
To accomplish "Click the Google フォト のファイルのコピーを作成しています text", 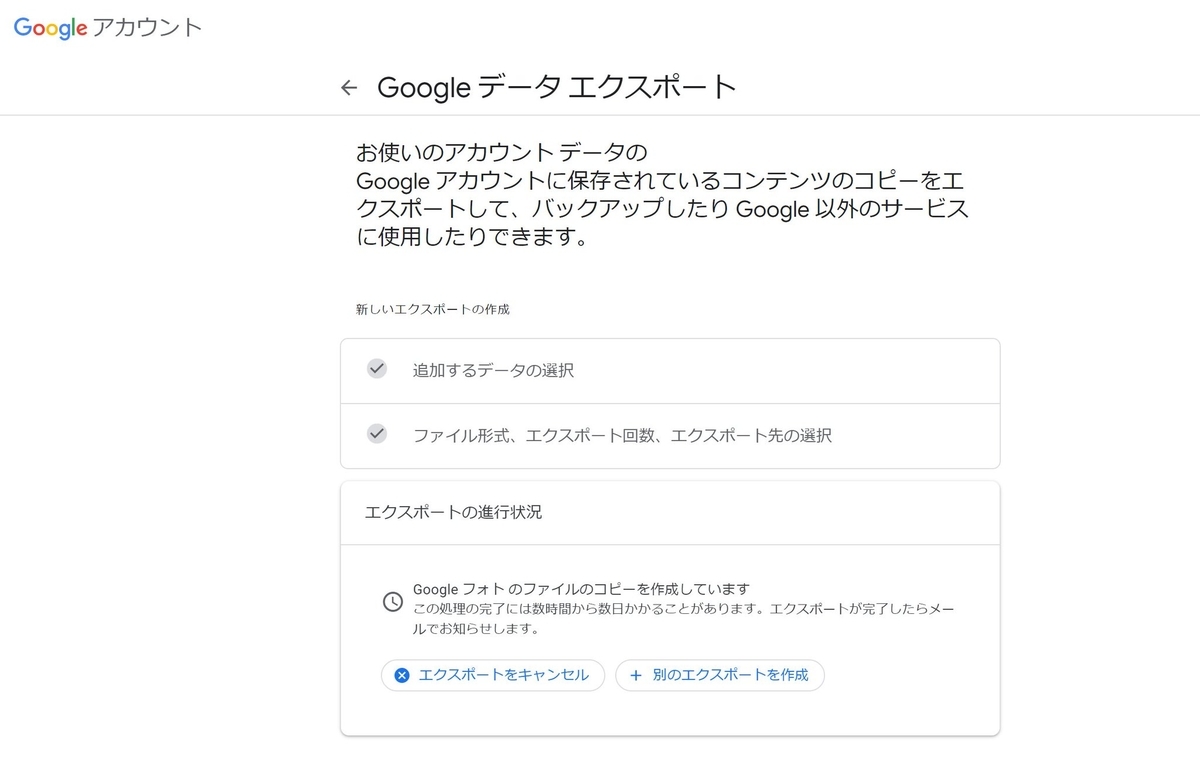I will coord(581,589).
